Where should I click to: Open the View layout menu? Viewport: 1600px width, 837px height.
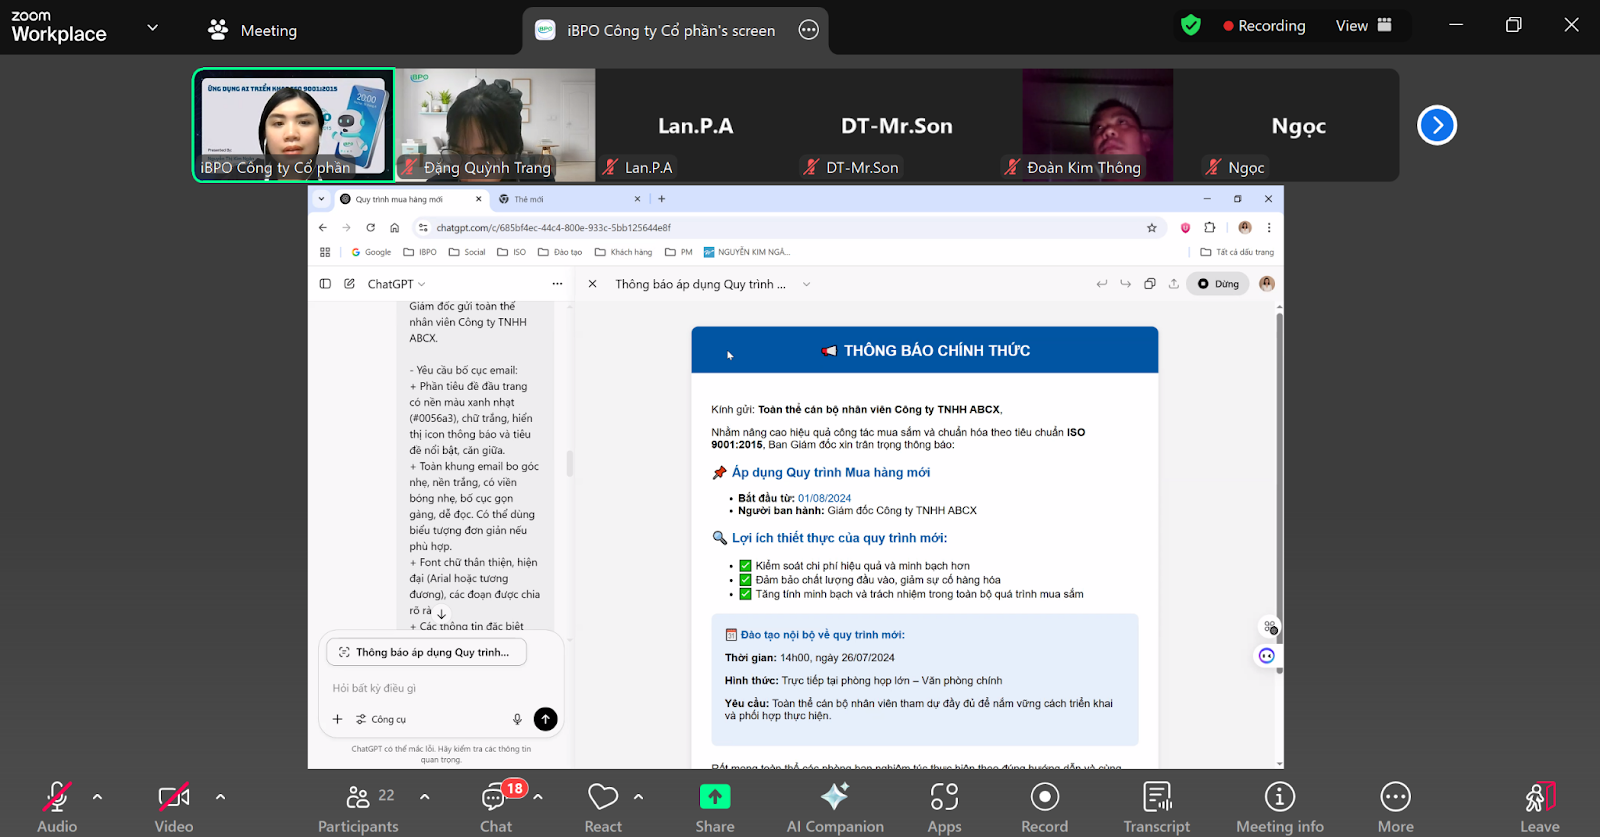pyautogui.click(x=1363, y=26)
